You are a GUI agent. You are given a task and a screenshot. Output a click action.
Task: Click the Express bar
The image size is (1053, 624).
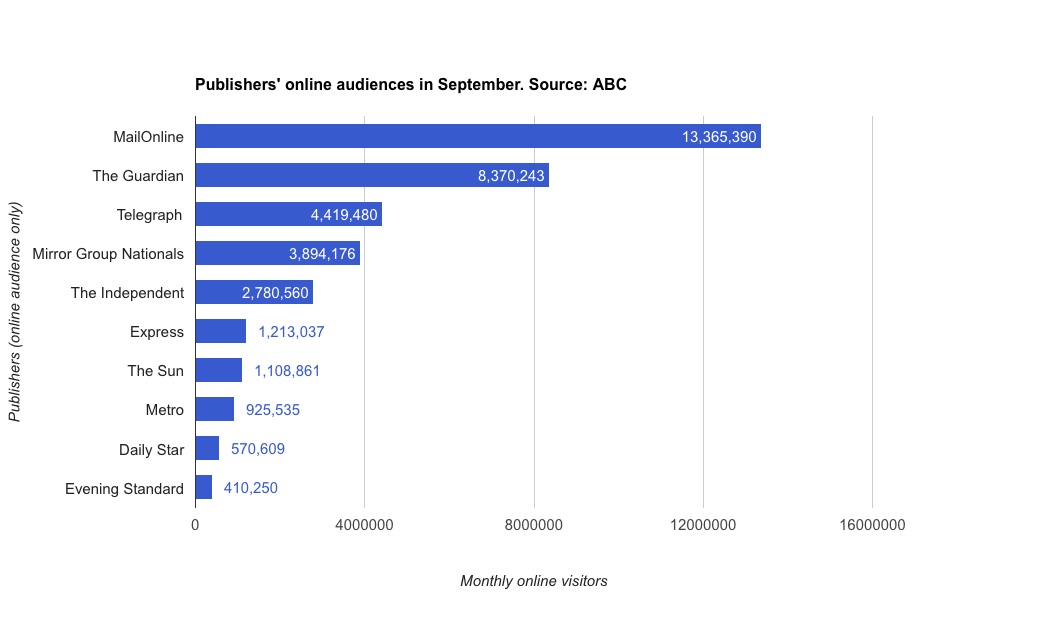point(220,332)
